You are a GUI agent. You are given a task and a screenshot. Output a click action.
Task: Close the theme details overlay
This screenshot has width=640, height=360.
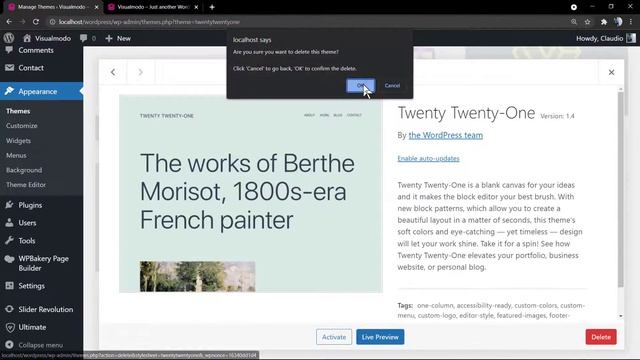611,72
